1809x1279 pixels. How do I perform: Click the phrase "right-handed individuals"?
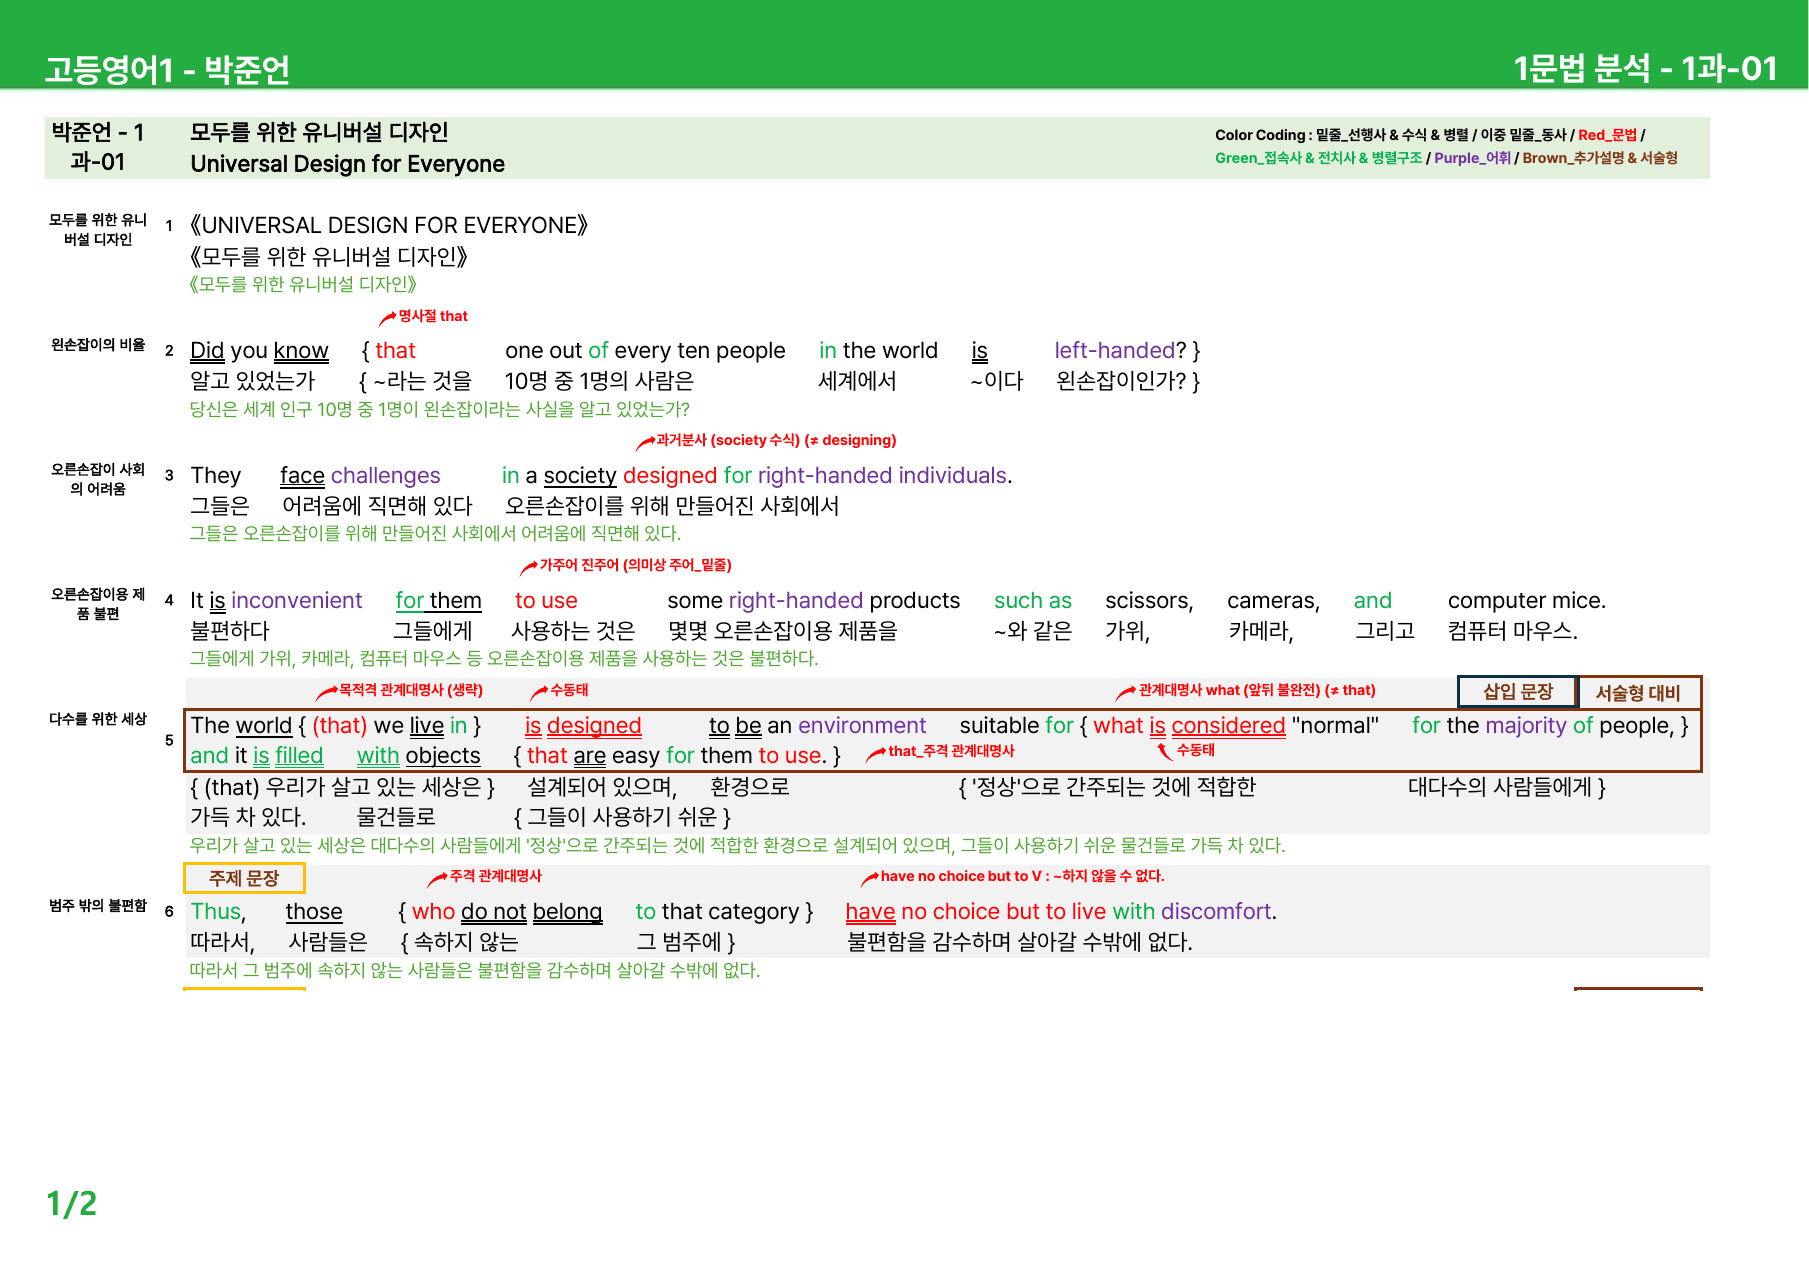[x=882, y=476]
